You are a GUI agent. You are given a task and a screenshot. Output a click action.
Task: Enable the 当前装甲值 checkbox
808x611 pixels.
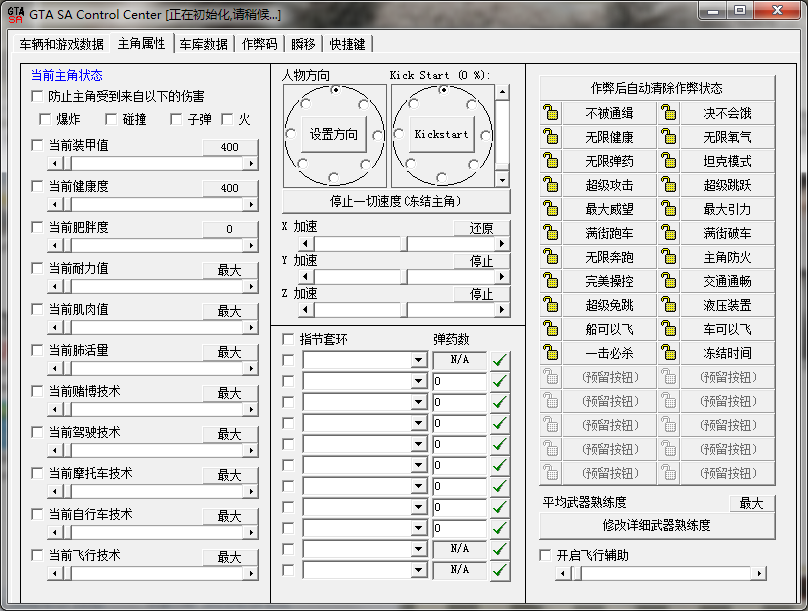(37, 145)
